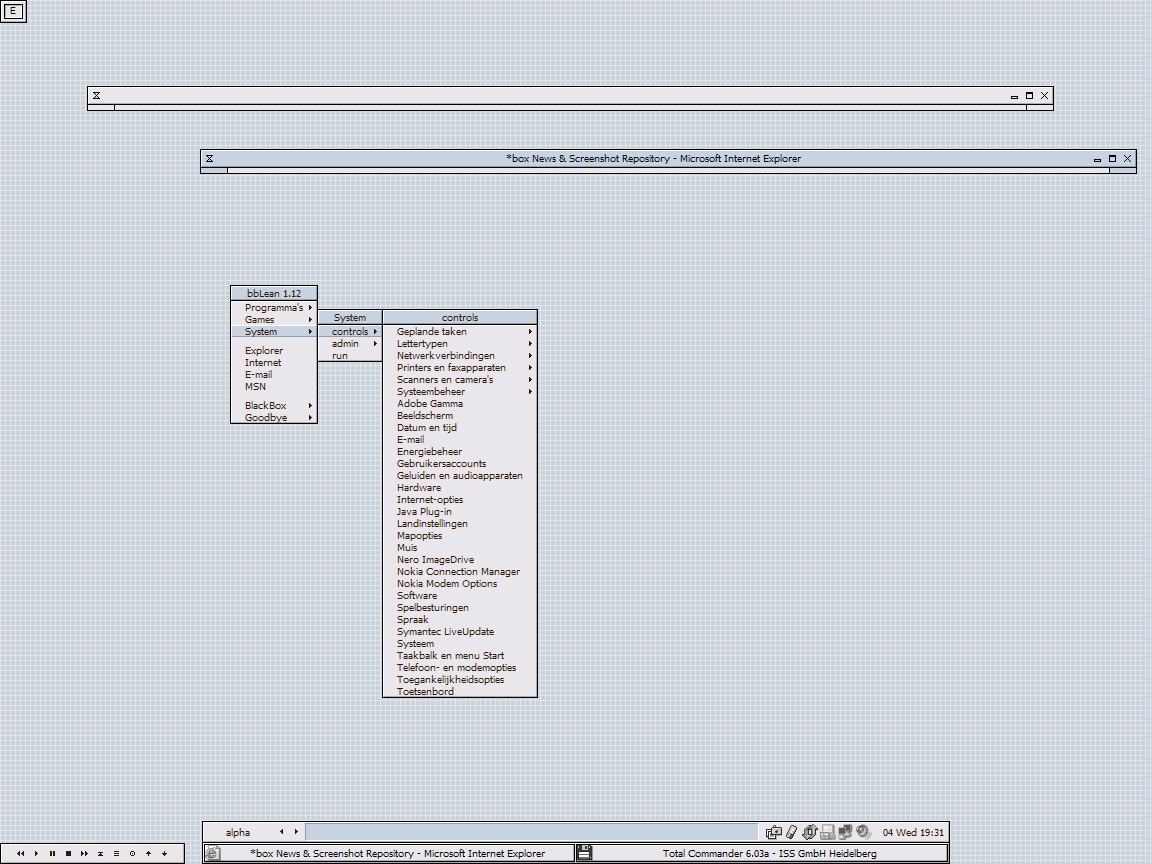The width and height of the screenshot is (1152, 864).
Task: Click the USB safely-remove tray icon
Action: (791, 832)
